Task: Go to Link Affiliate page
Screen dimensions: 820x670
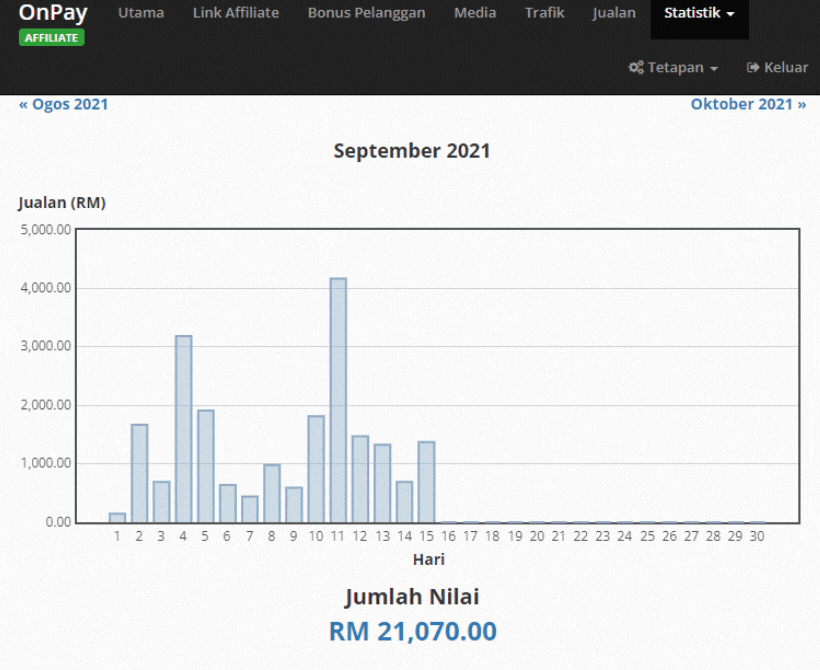Action: click(x=236, y=13)
